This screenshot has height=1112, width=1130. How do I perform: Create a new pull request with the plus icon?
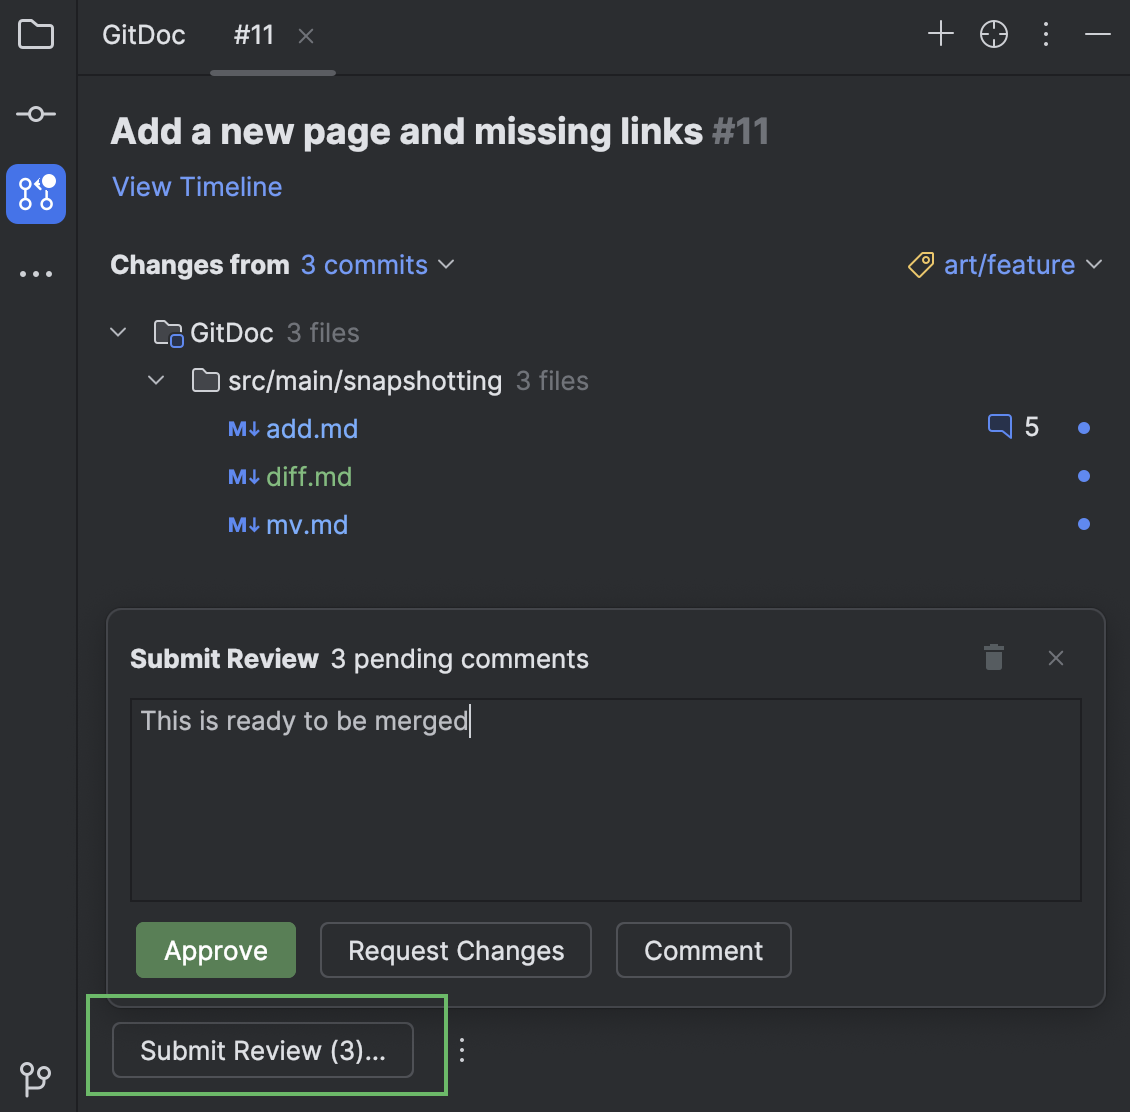point(940,33)
